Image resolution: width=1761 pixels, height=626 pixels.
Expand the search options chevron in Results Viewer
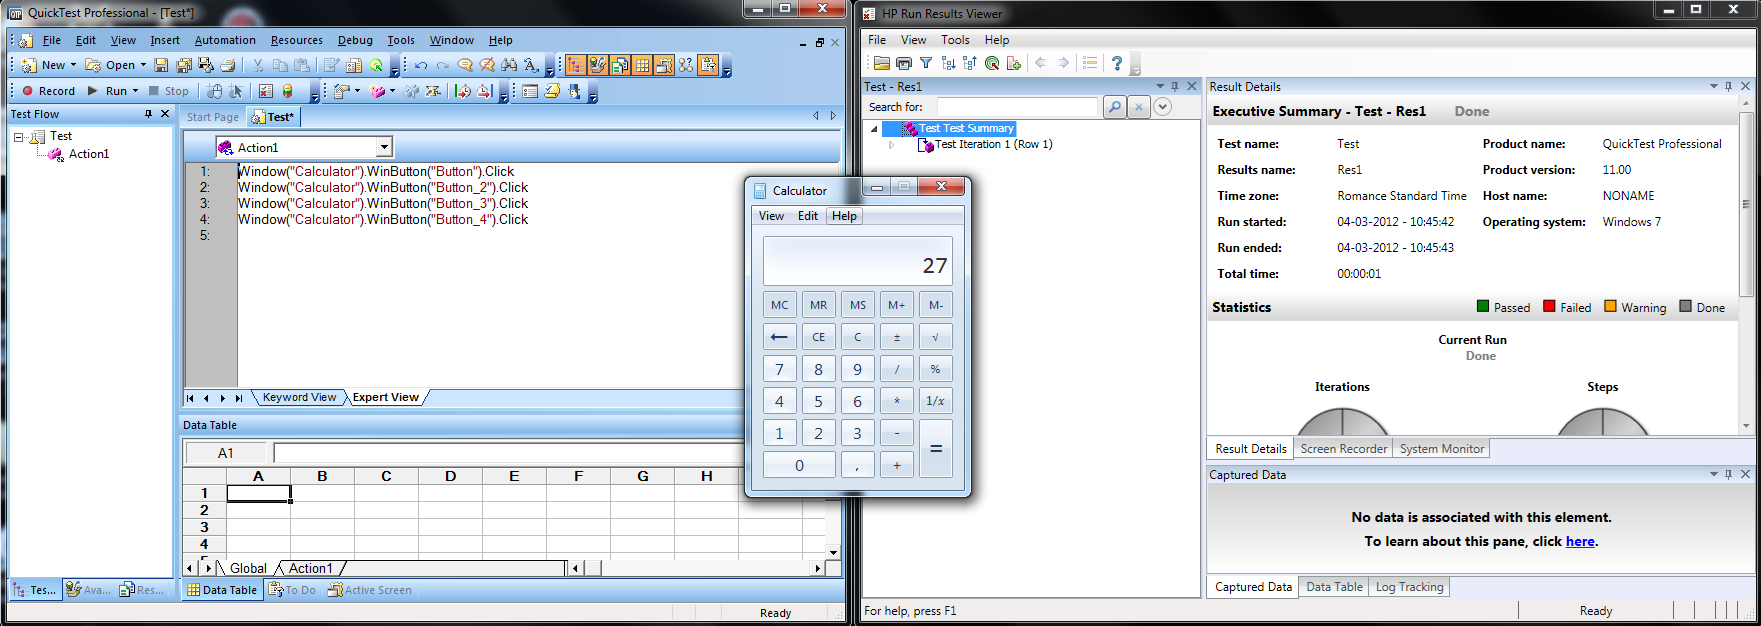coord(1162,107)
